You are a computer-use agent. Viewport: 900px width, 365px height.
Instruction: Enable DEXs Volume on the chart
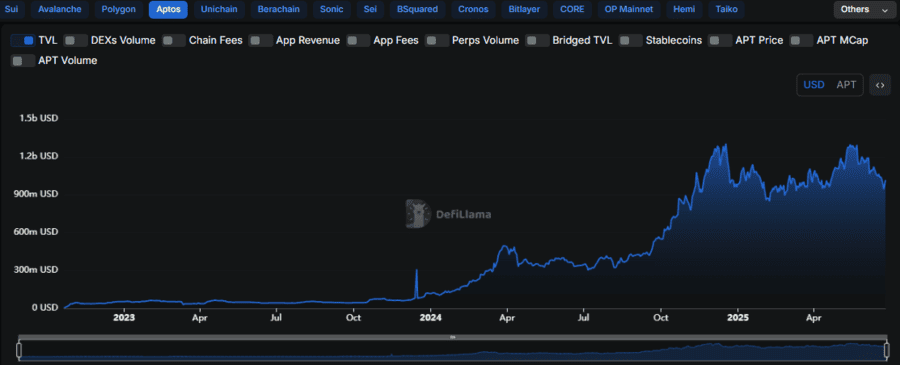coord(75,40)
